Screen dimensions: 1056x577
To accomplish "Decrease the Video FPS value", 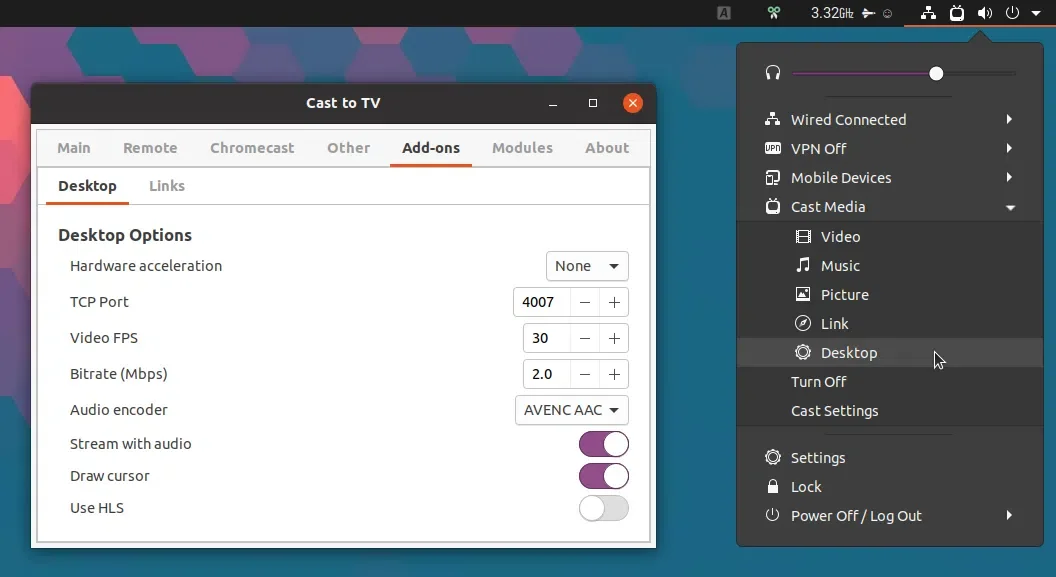I will tap(585, 338).
